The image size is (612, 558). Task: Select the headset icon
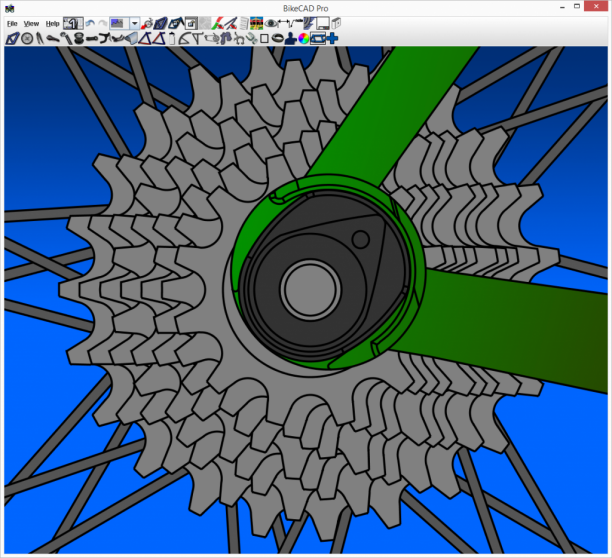79,39
